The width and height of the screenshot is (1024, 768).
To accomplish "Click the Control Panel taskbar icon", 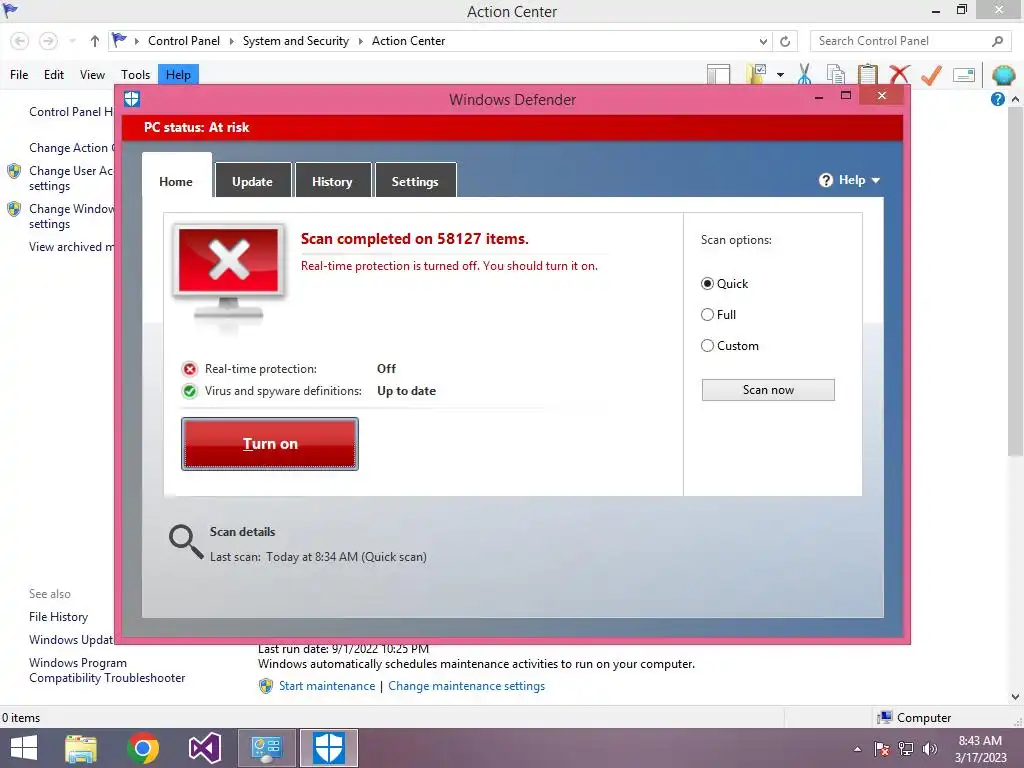I will 266,748.
